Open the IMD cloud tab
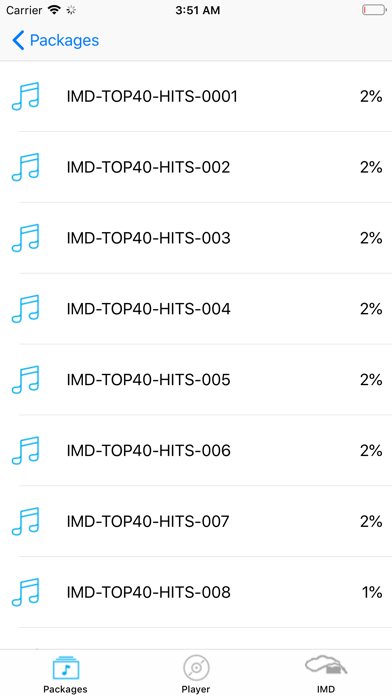Image resolution: width=392 pixels, height=696 pixels. [326, 674]
